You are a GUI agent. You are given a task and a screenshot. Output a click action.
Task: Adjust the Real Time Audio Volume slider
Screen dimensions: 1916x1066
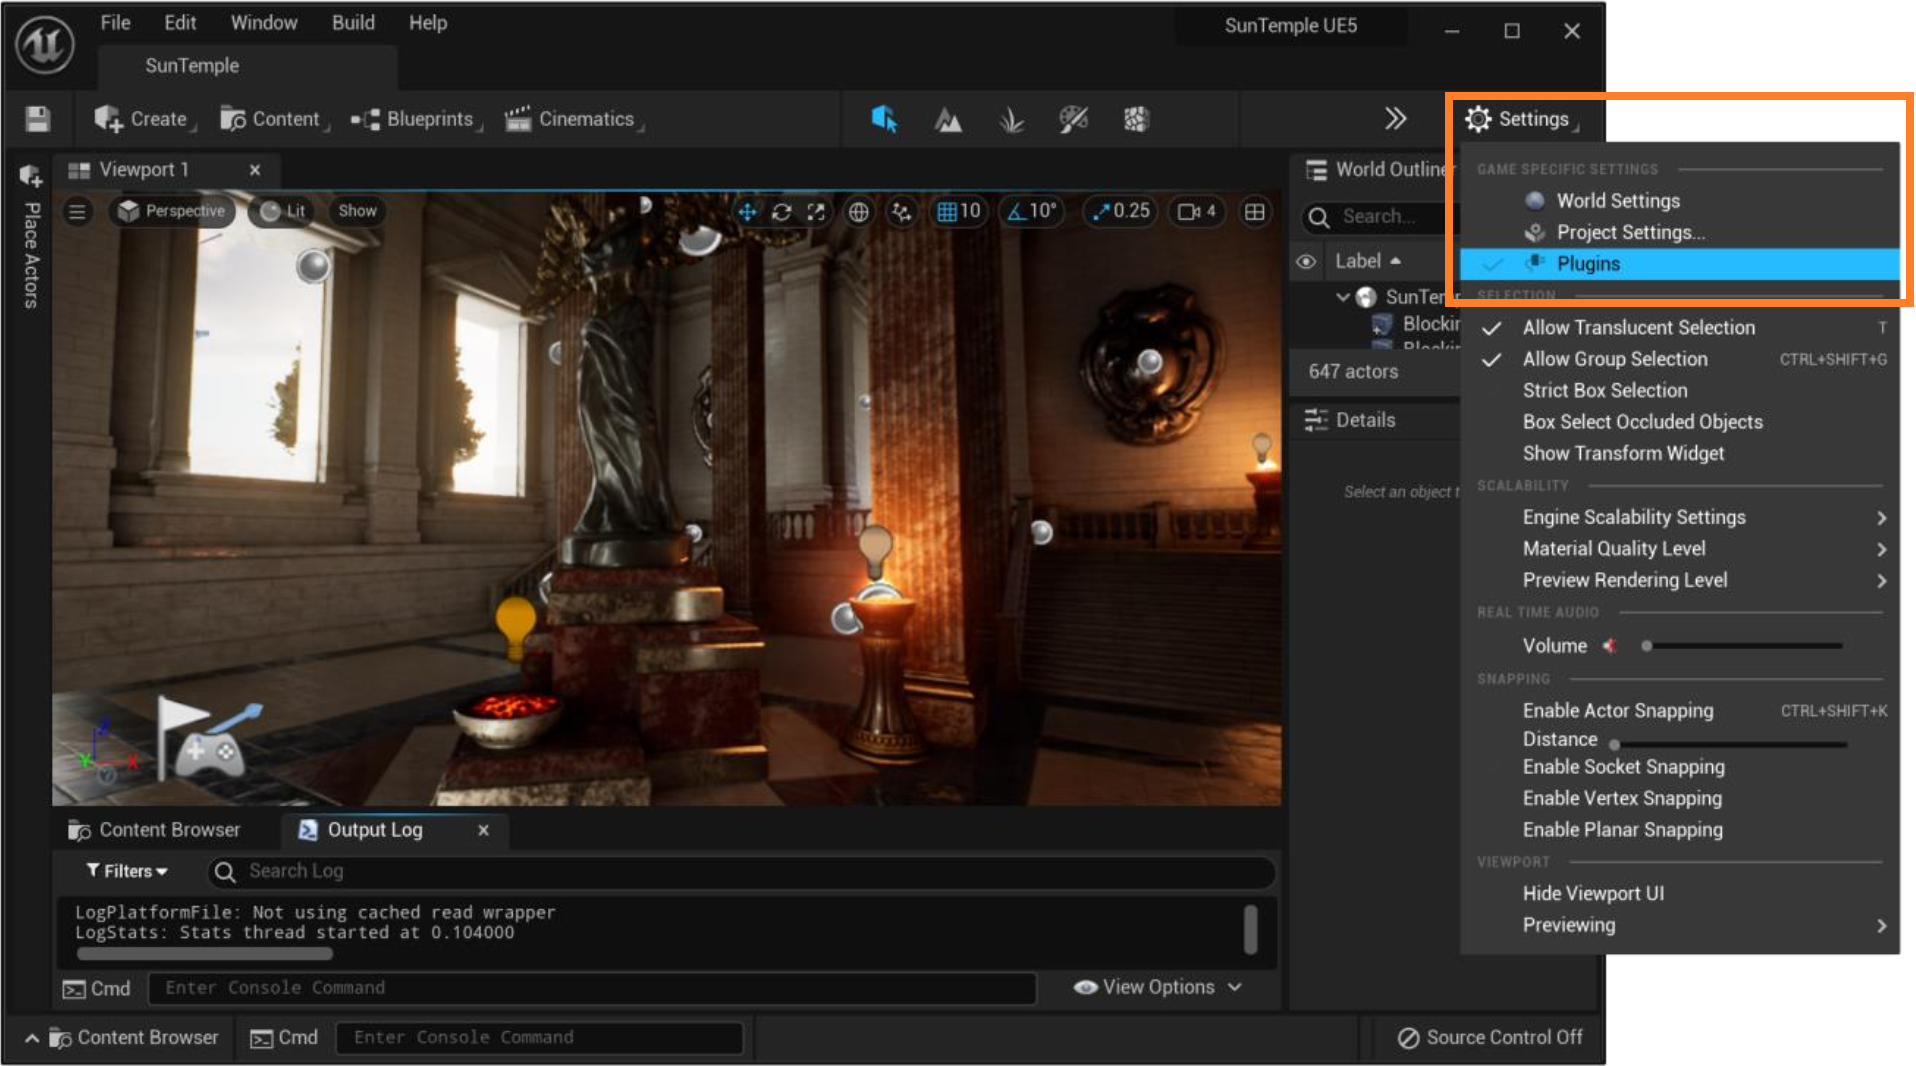point(1742,646)
